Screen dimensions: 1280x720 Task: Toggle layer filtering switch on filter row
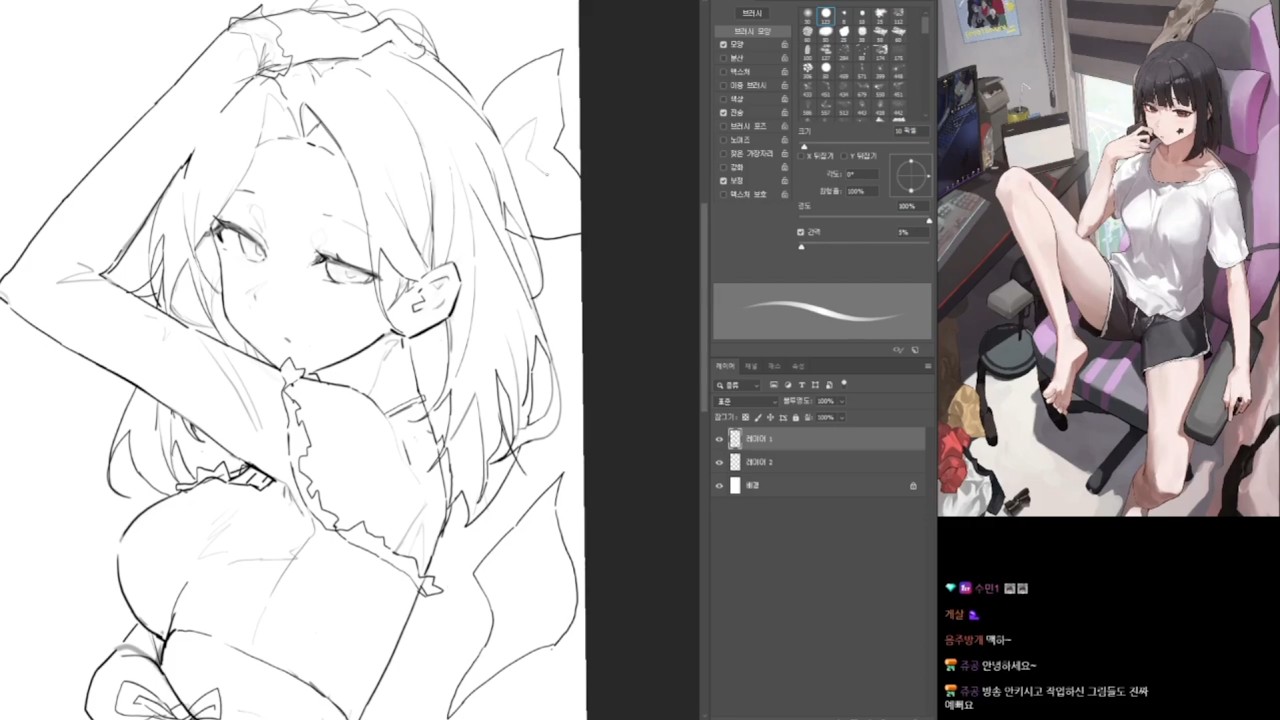tap(843, 384)
